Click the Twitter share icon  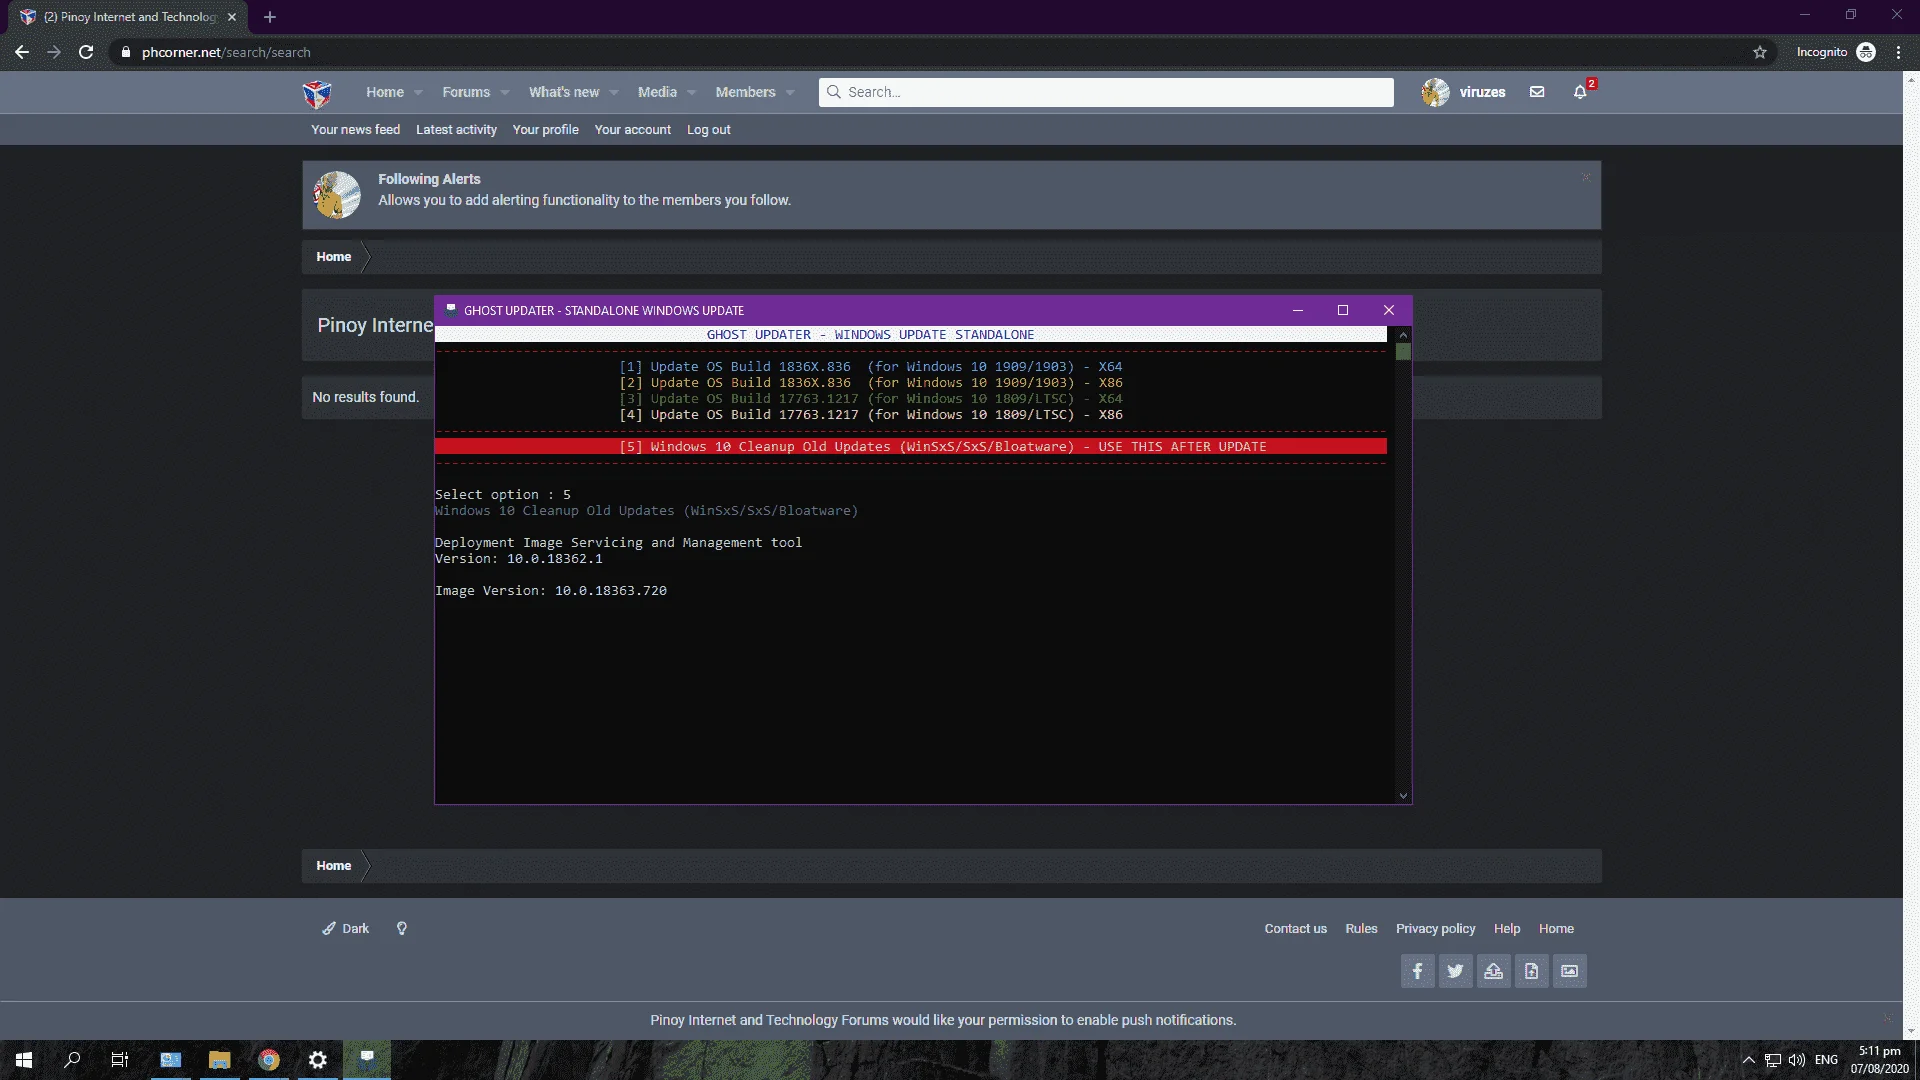tap(1455, 971)
